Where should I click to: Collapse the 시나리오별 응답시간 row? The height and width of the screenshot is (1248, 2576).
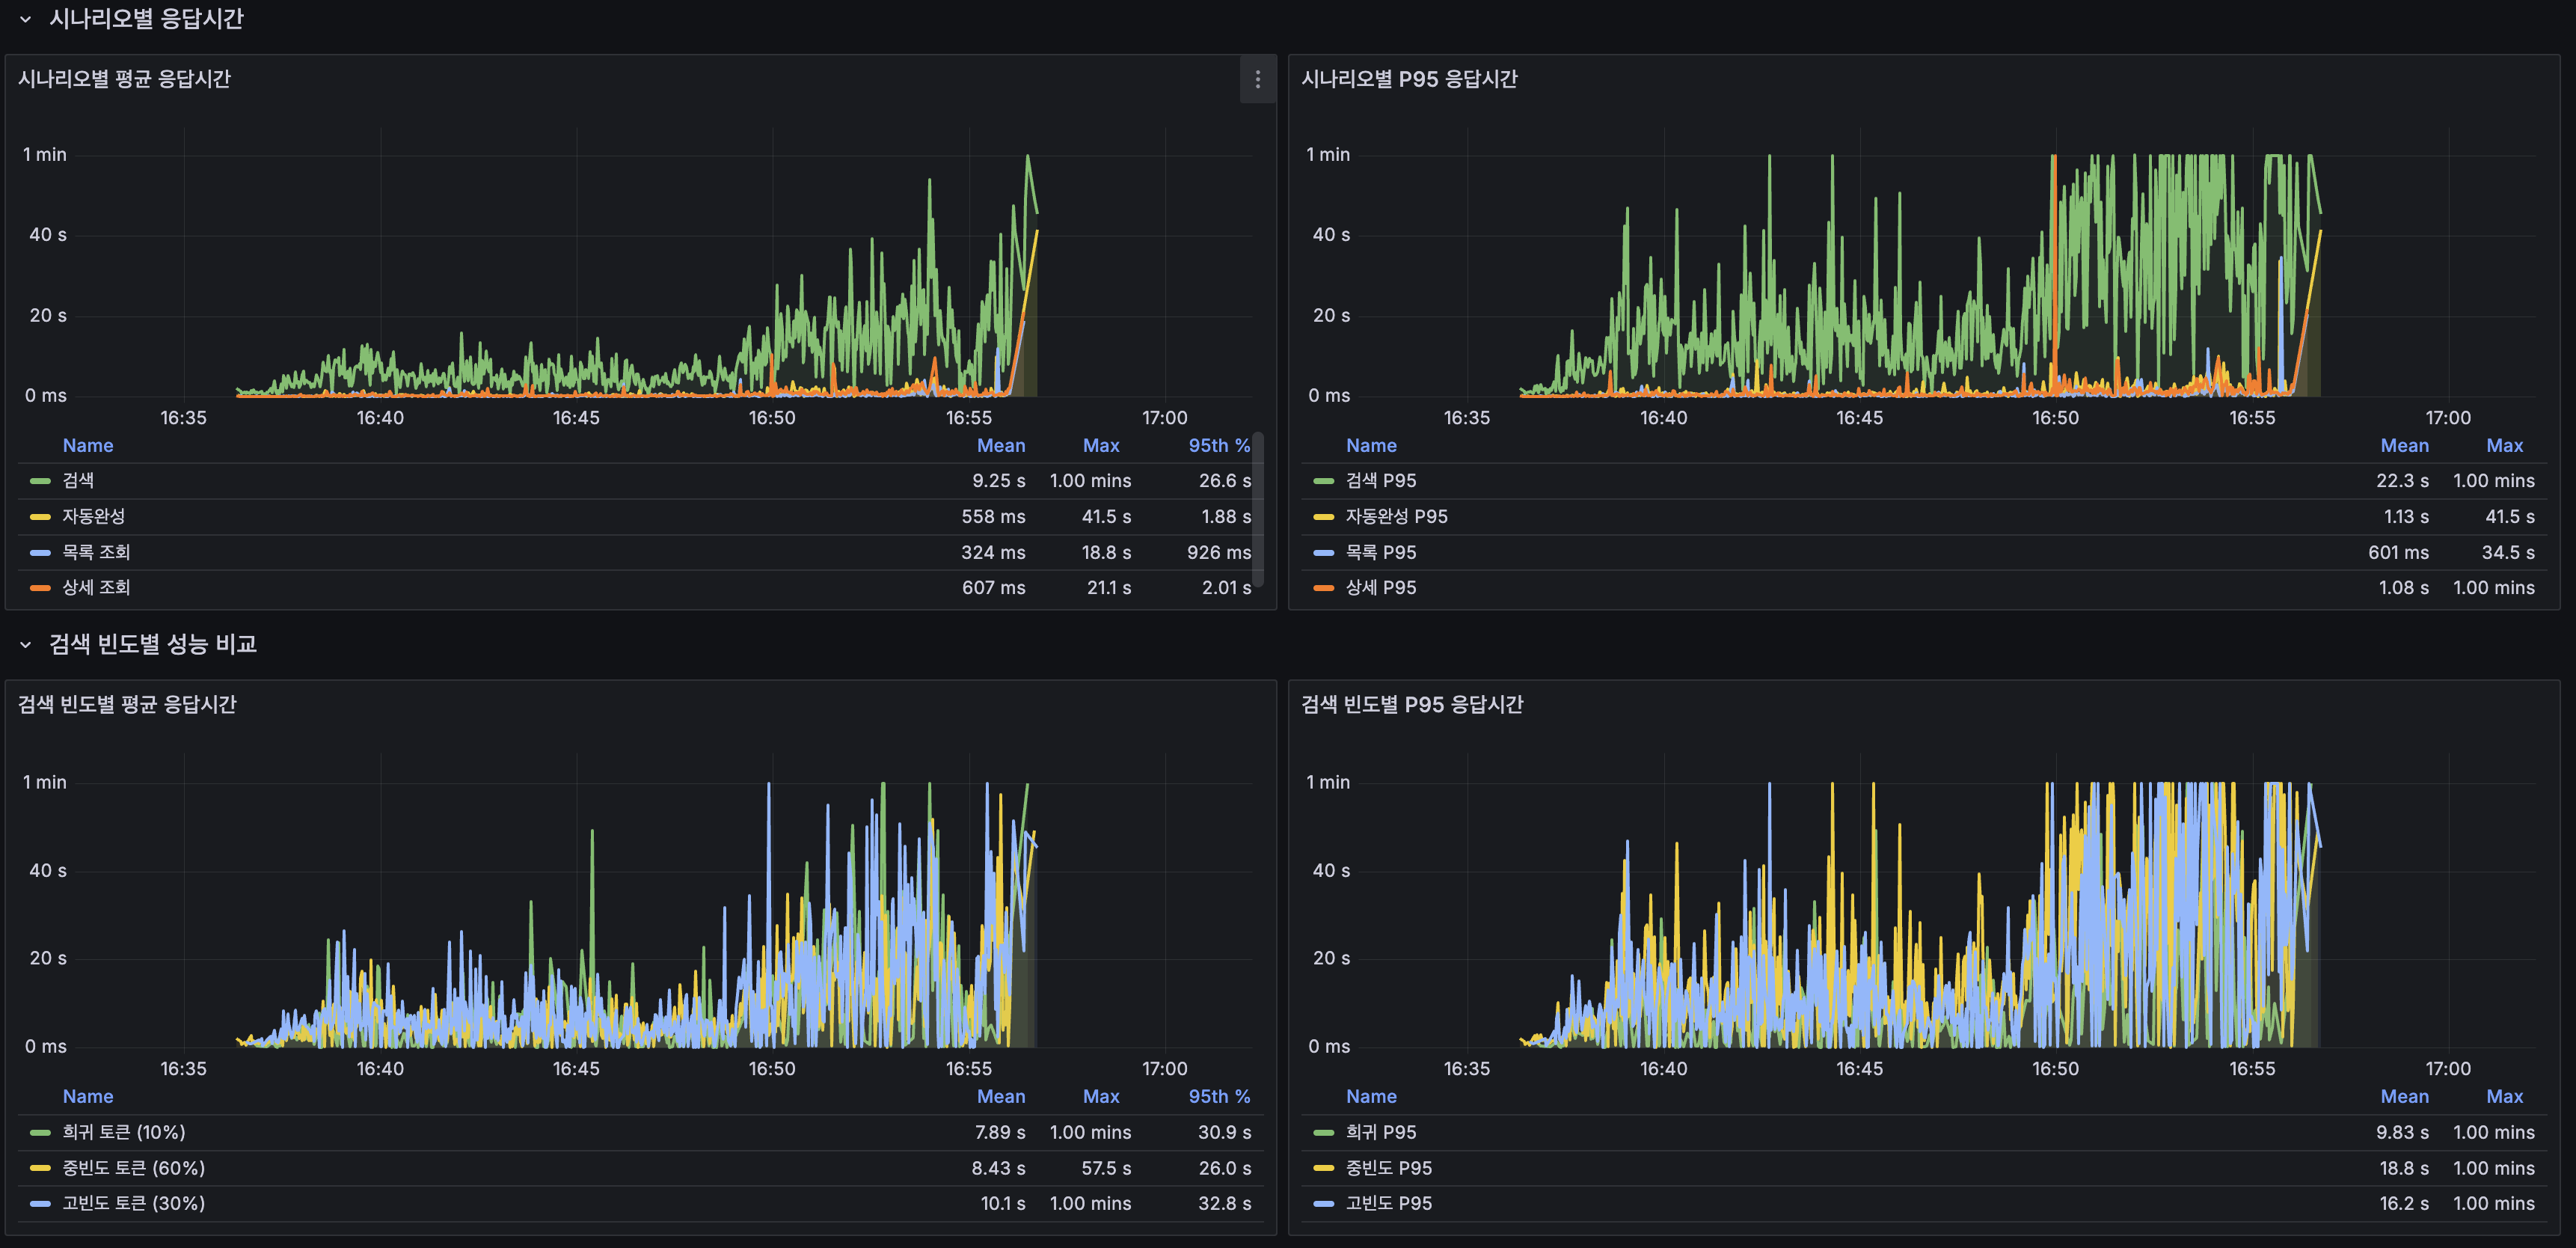click(25, 20)
